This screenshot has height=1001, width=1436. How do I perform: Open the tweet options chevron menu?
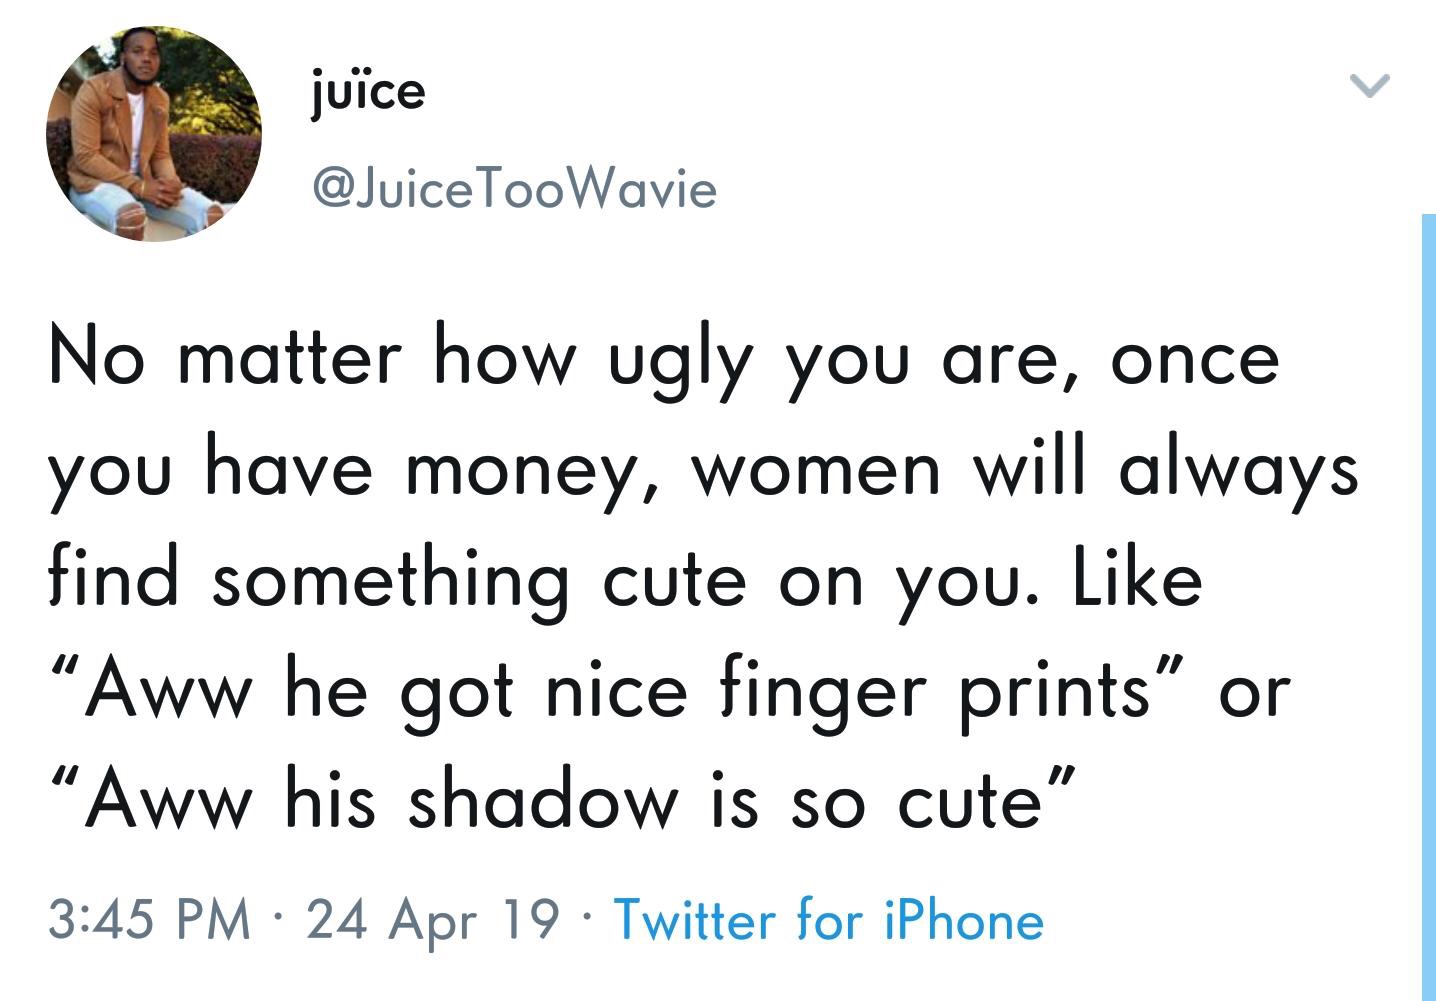(1369, 87)
